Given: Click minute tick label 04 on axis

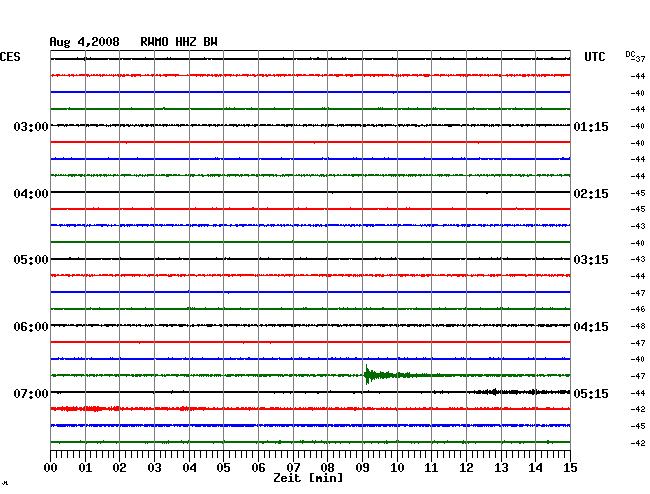Looking at the screenshot, I should (189, 467).
